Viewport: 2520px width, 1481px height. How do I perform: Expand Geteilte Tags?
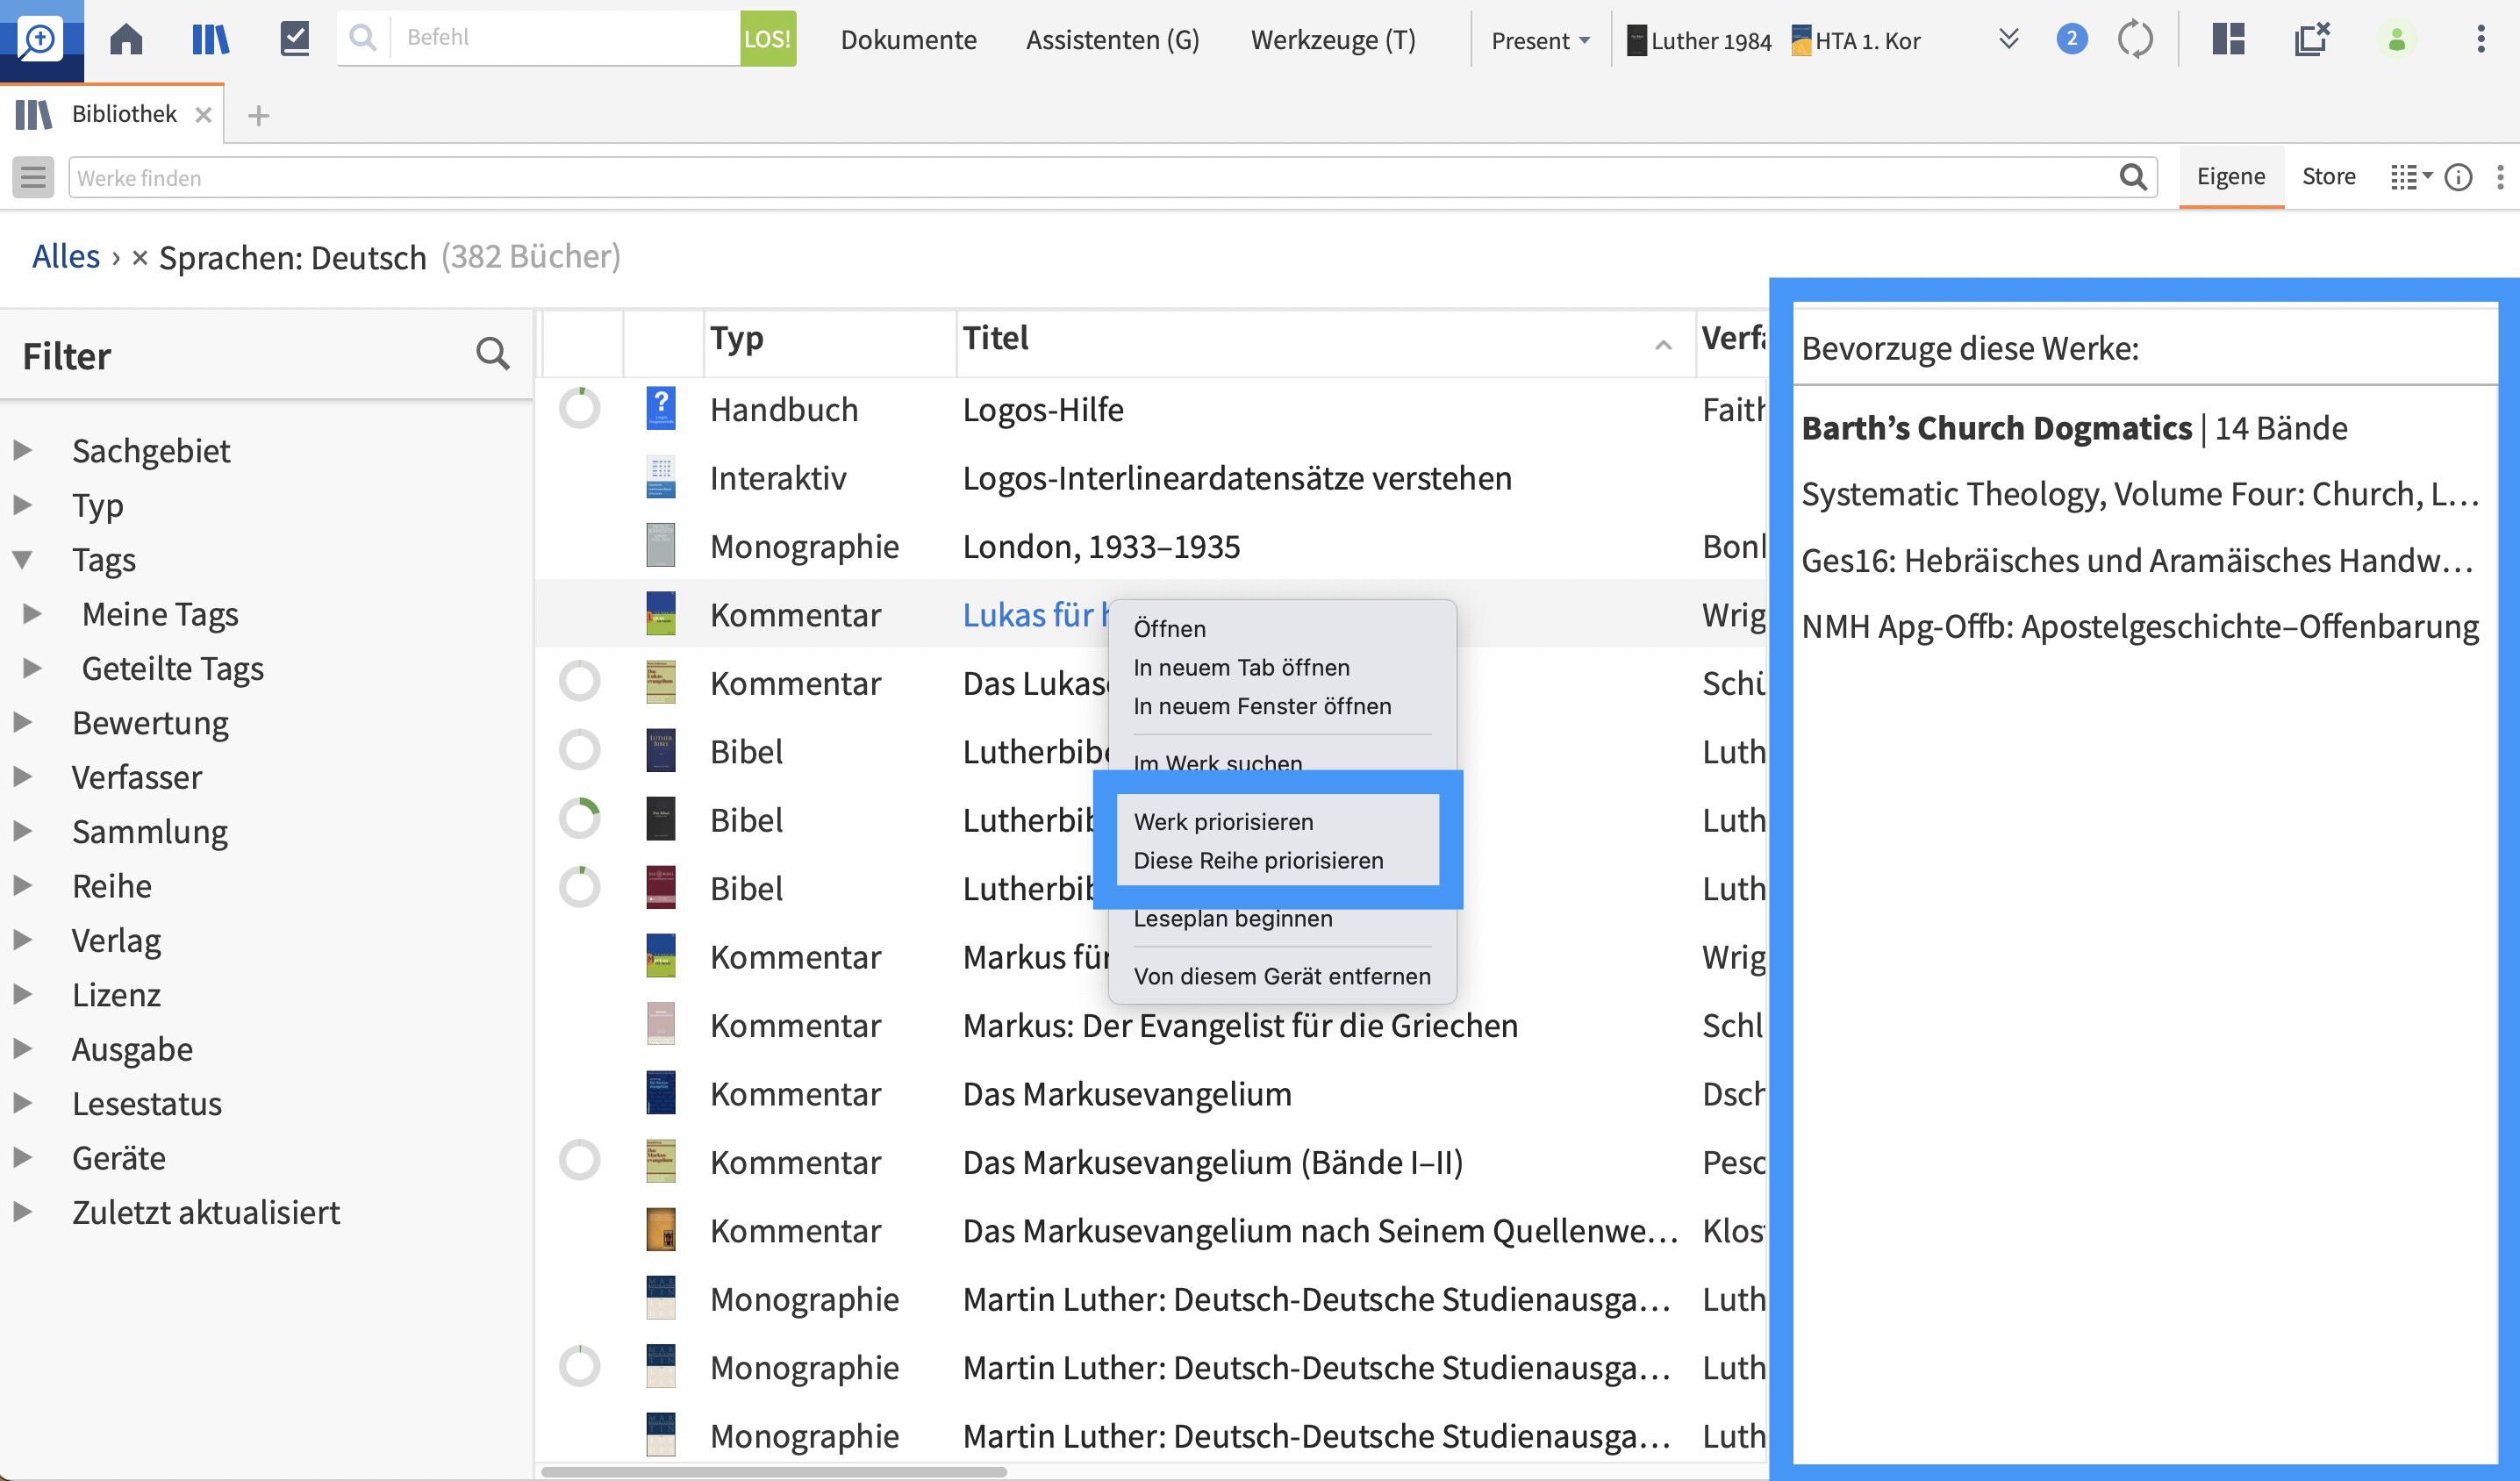click(33, 667)
